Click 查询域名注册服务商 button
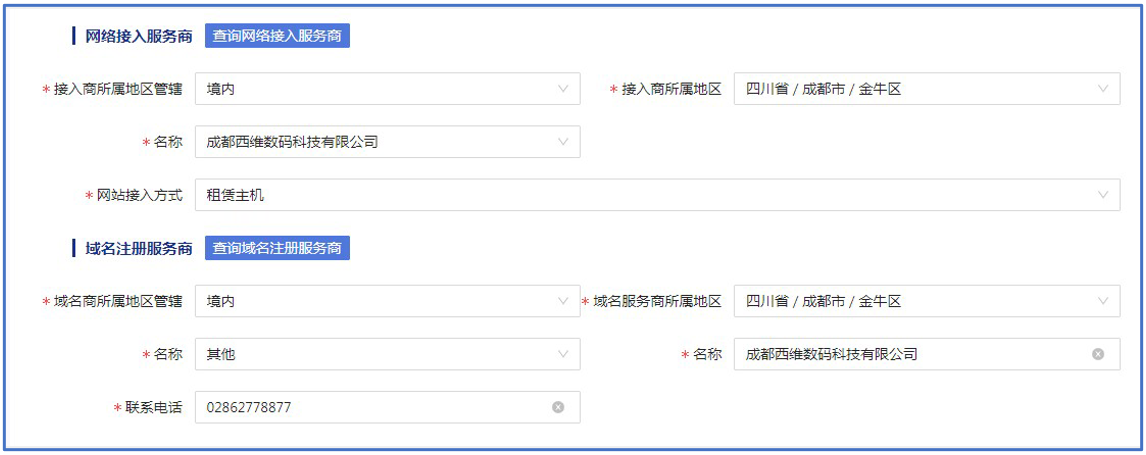 [x=277, y=248]
